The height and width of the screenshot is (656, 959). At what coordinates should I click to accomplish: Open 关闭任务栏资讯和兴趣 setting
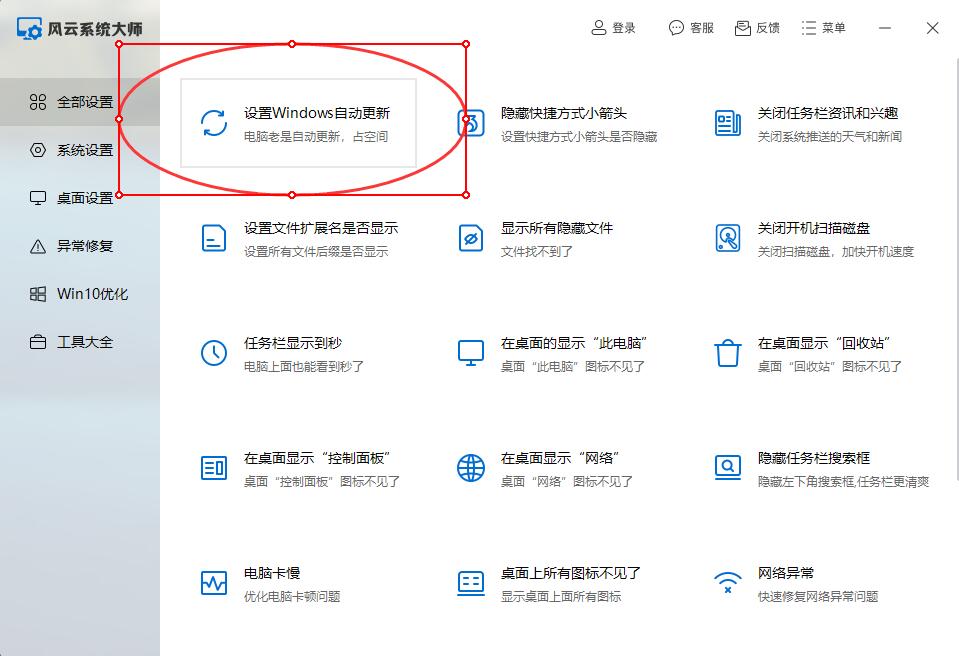828,113
